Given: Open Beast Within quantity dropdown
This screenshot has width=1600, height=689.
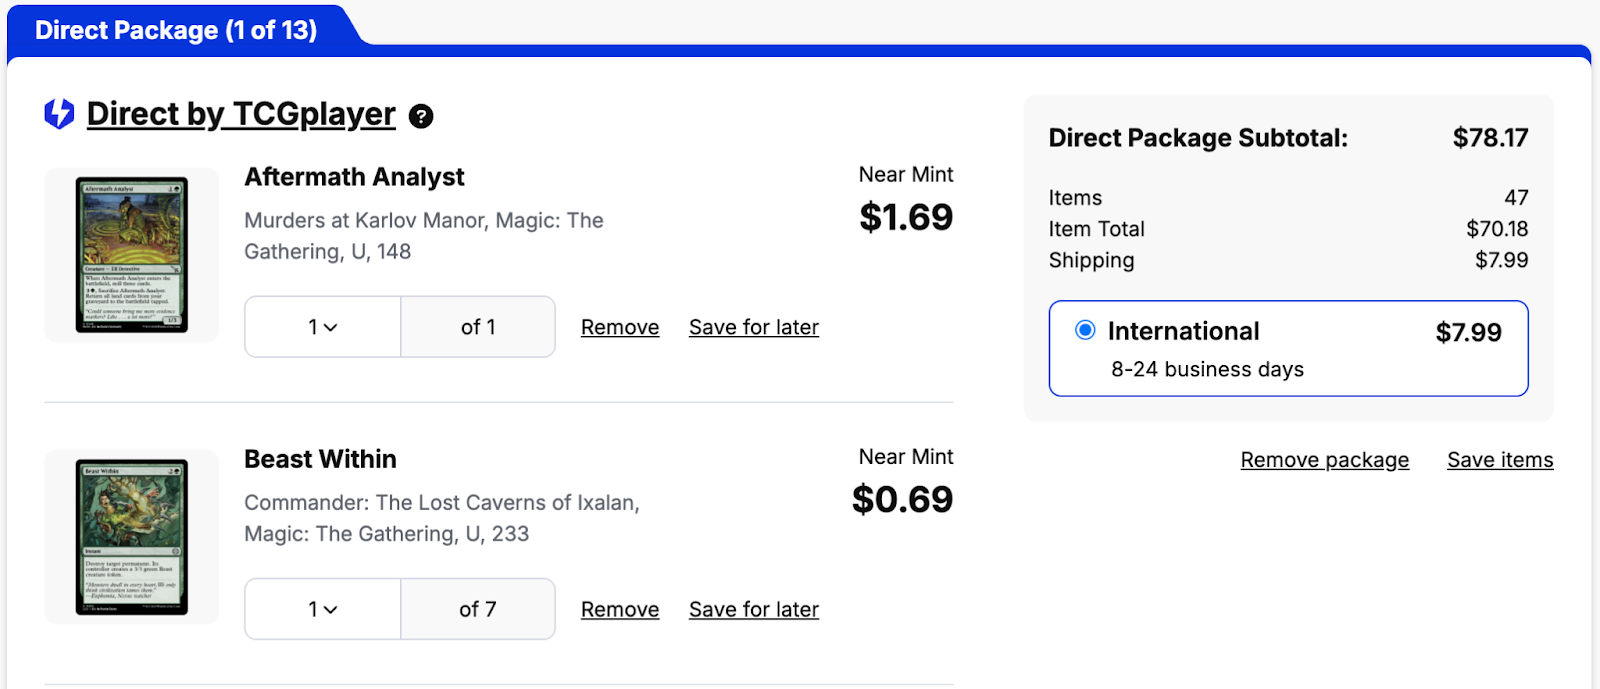Looking at the screenshot, I should tap(322, 609).
